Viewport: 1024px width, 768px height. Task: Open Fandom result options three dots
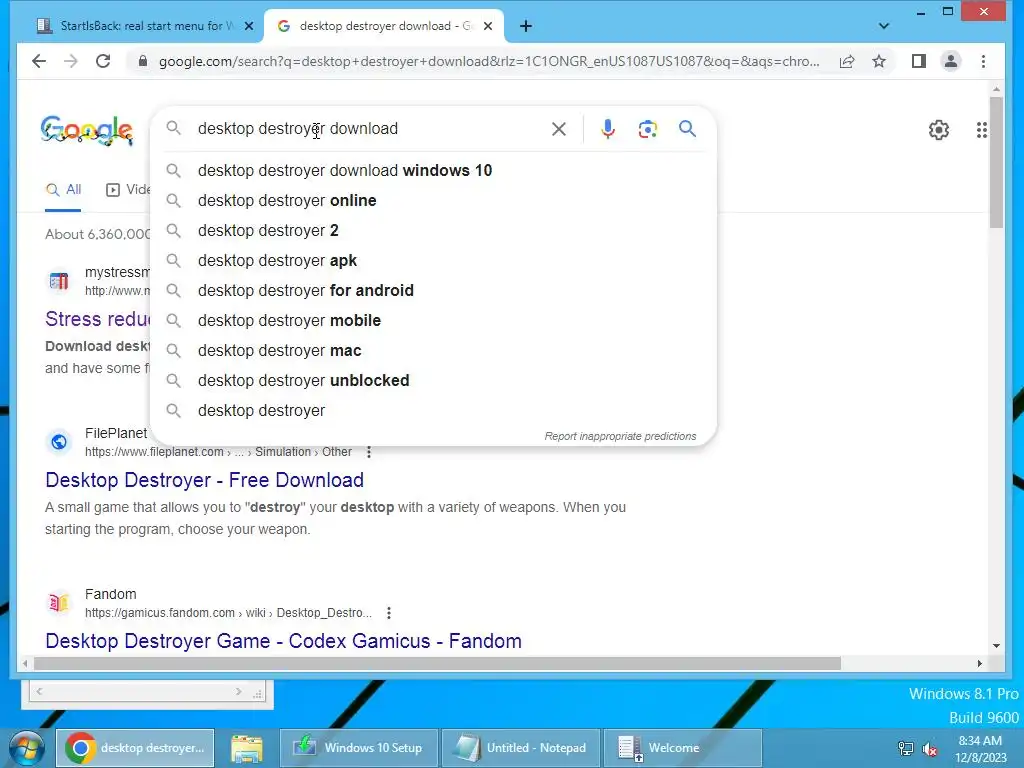tap(389, 613)
